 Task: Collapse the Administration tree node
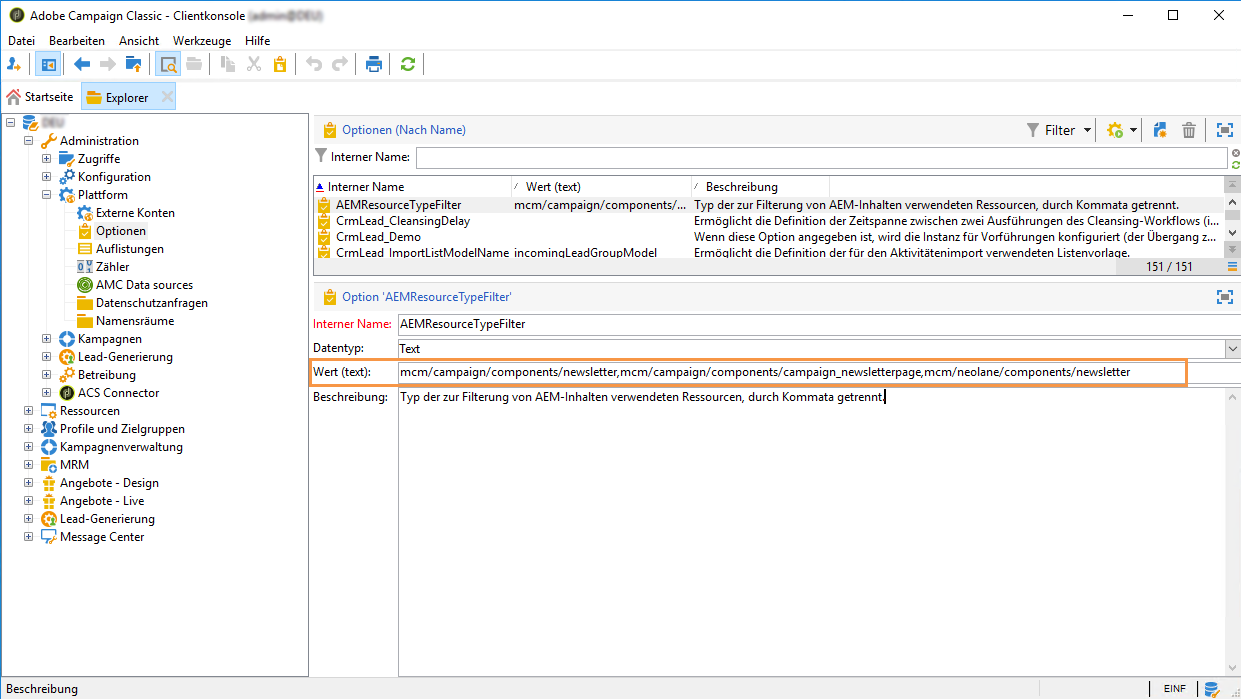pos(28,141)
